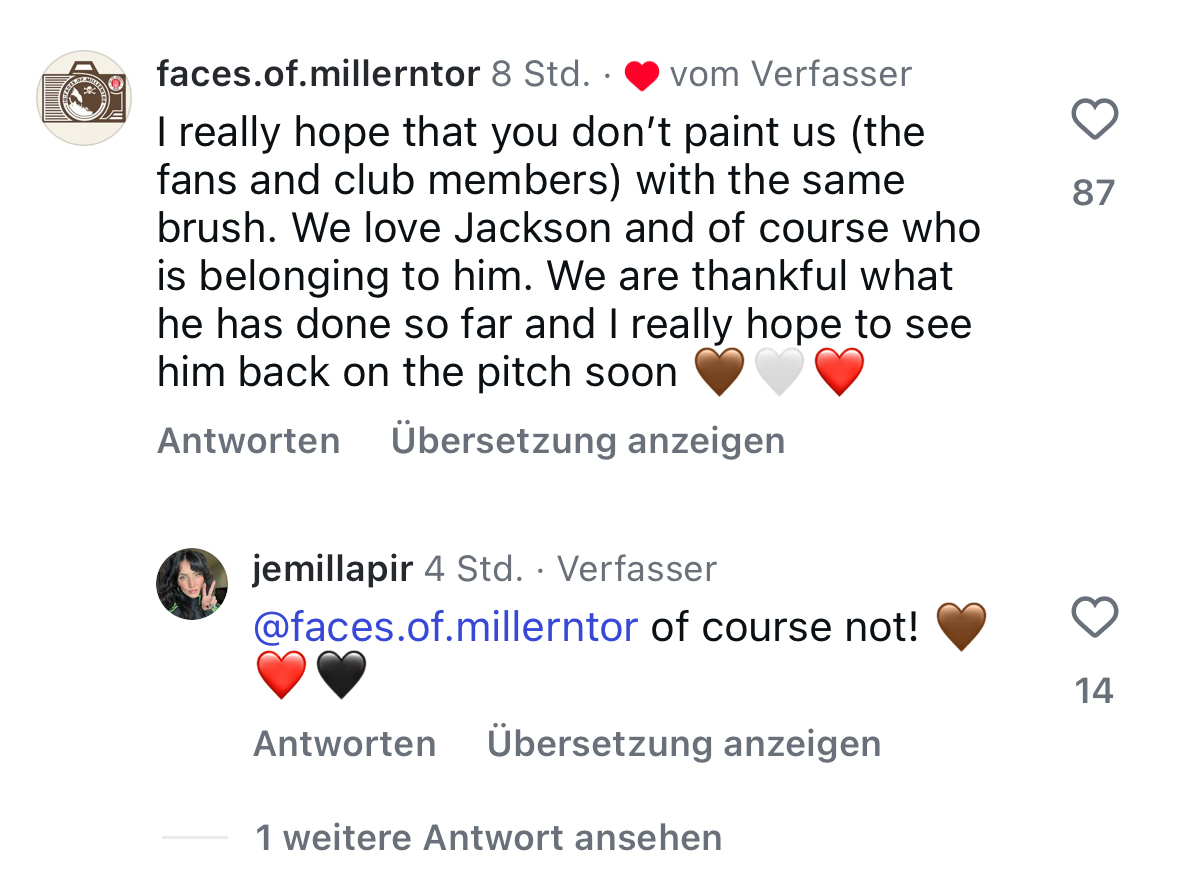The image size is (1179, 889).
Task: Open jemillapir's profile picture
Action: 192,584
